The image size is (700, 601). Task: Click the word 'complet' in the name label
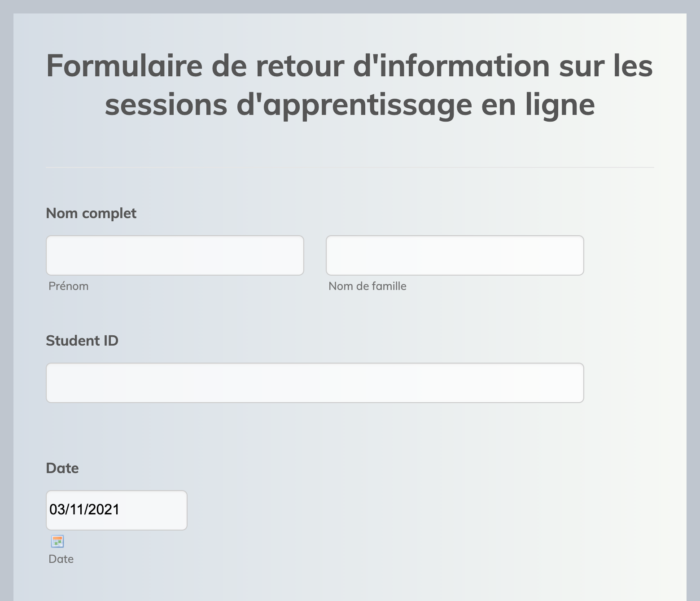tap(110, 213)
